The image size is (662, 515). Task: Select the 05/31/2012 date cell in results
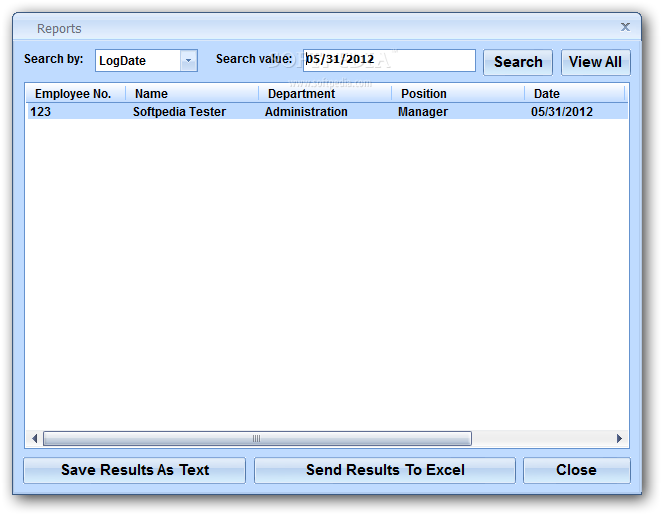(562, 112)
